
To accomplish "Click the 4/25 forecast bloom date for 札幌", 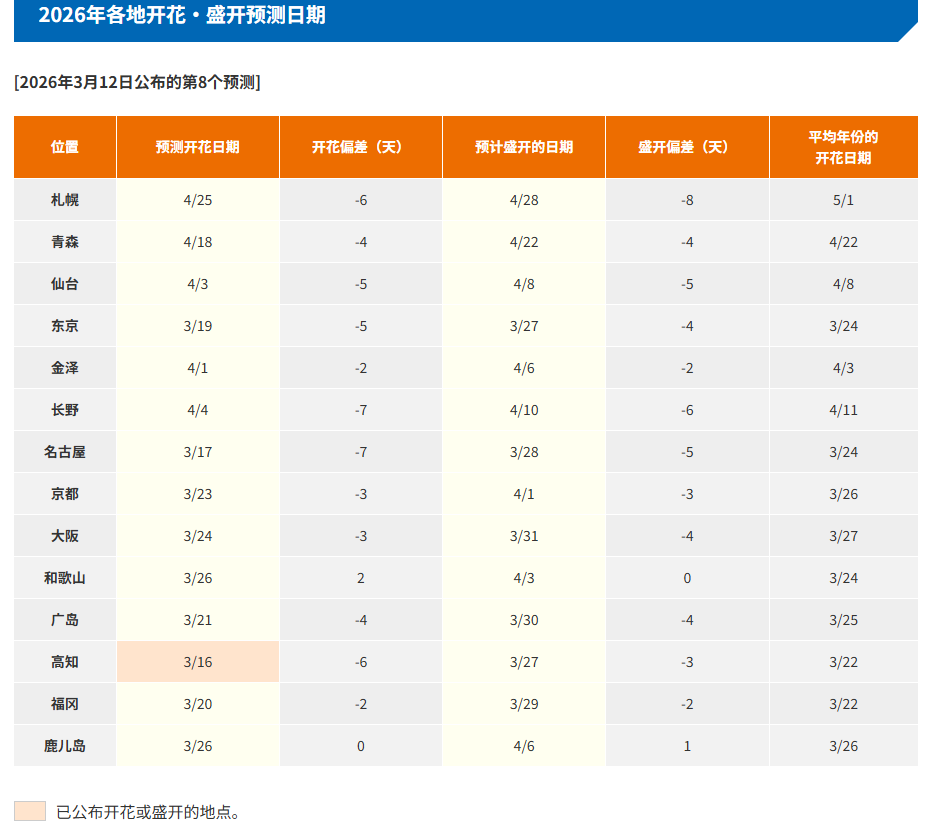I will click(x=198, y=200).
